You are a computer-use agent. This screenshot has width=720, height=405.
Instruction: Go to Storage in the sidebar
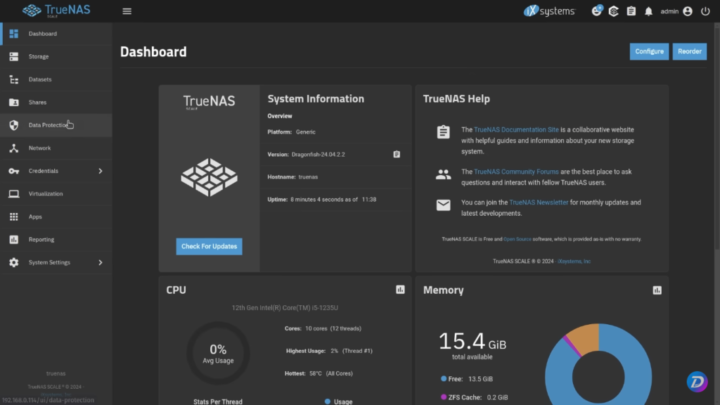38,56
